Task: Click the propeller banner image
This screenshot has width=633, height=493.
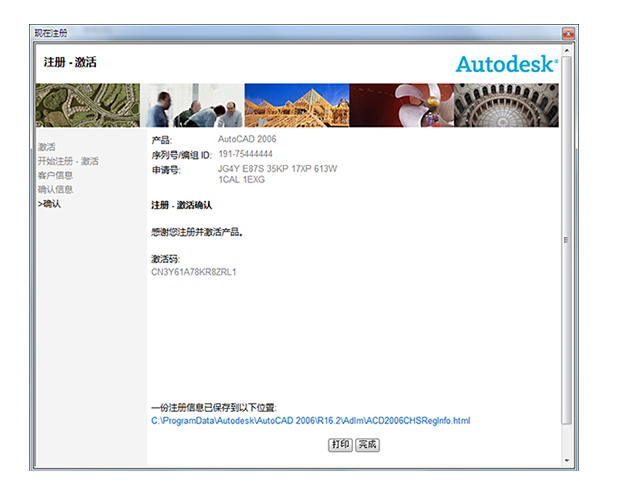Action: (x=401, y=105)
